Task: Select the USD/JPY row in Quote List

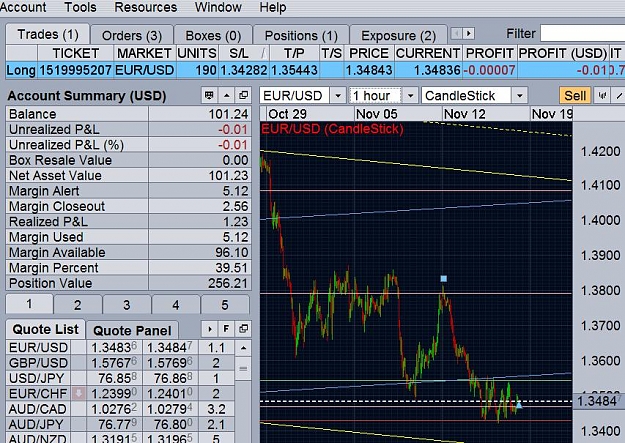Action: [120, 378]
